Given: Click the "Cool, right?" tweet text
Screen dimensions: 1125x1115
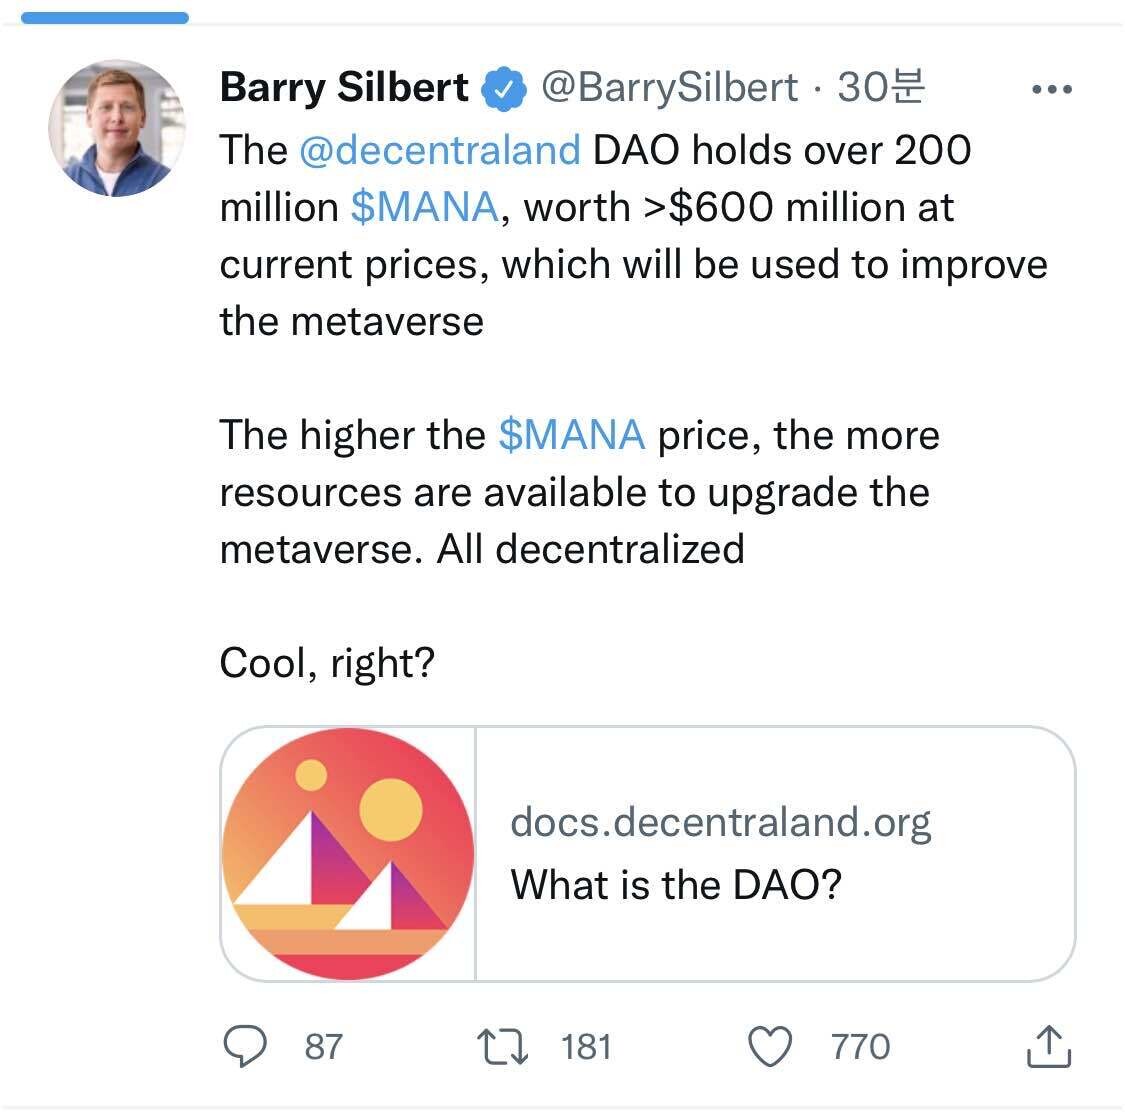Looking at the screenshot, I should (327, 662).
